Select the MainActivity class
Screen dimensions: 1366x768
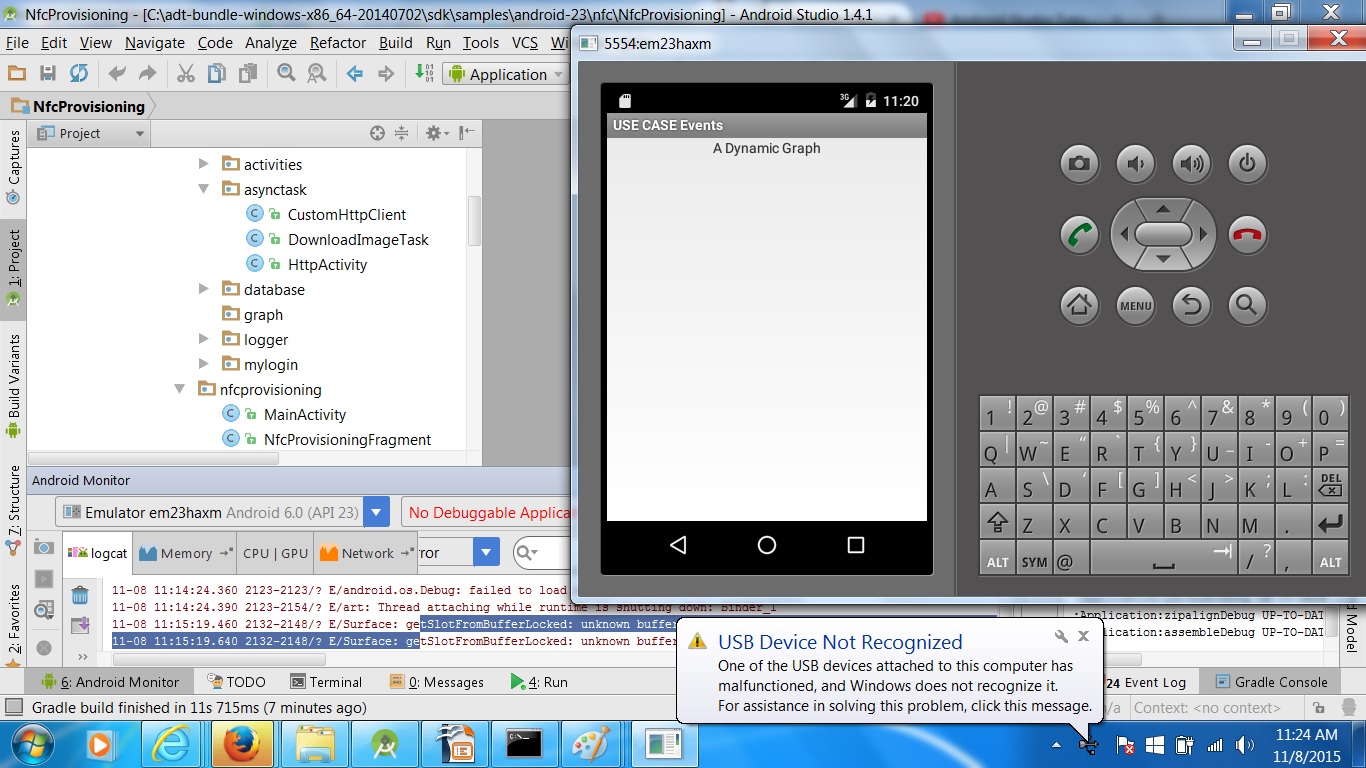click(x=305, y=414)
